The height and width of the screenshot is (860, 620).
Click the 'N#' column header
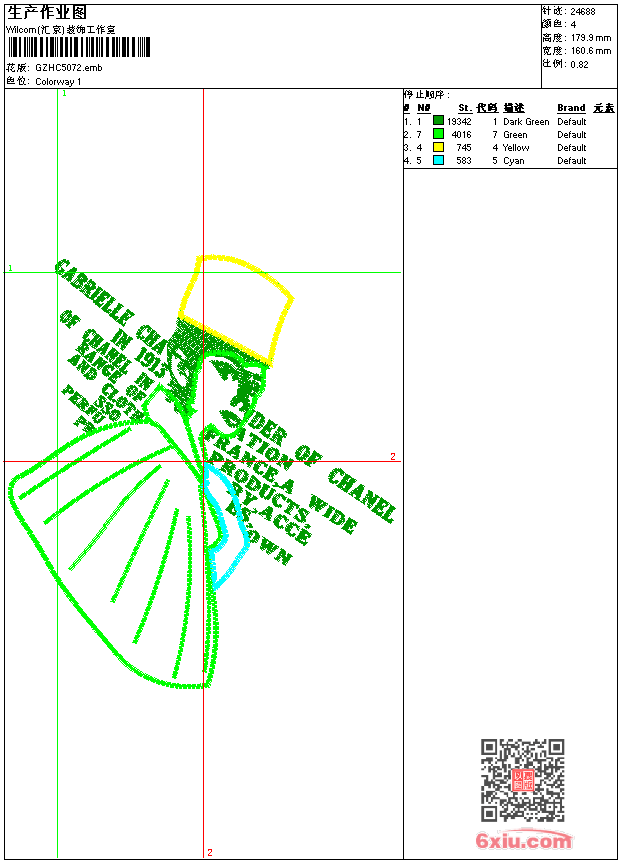[x=424, y=108]
